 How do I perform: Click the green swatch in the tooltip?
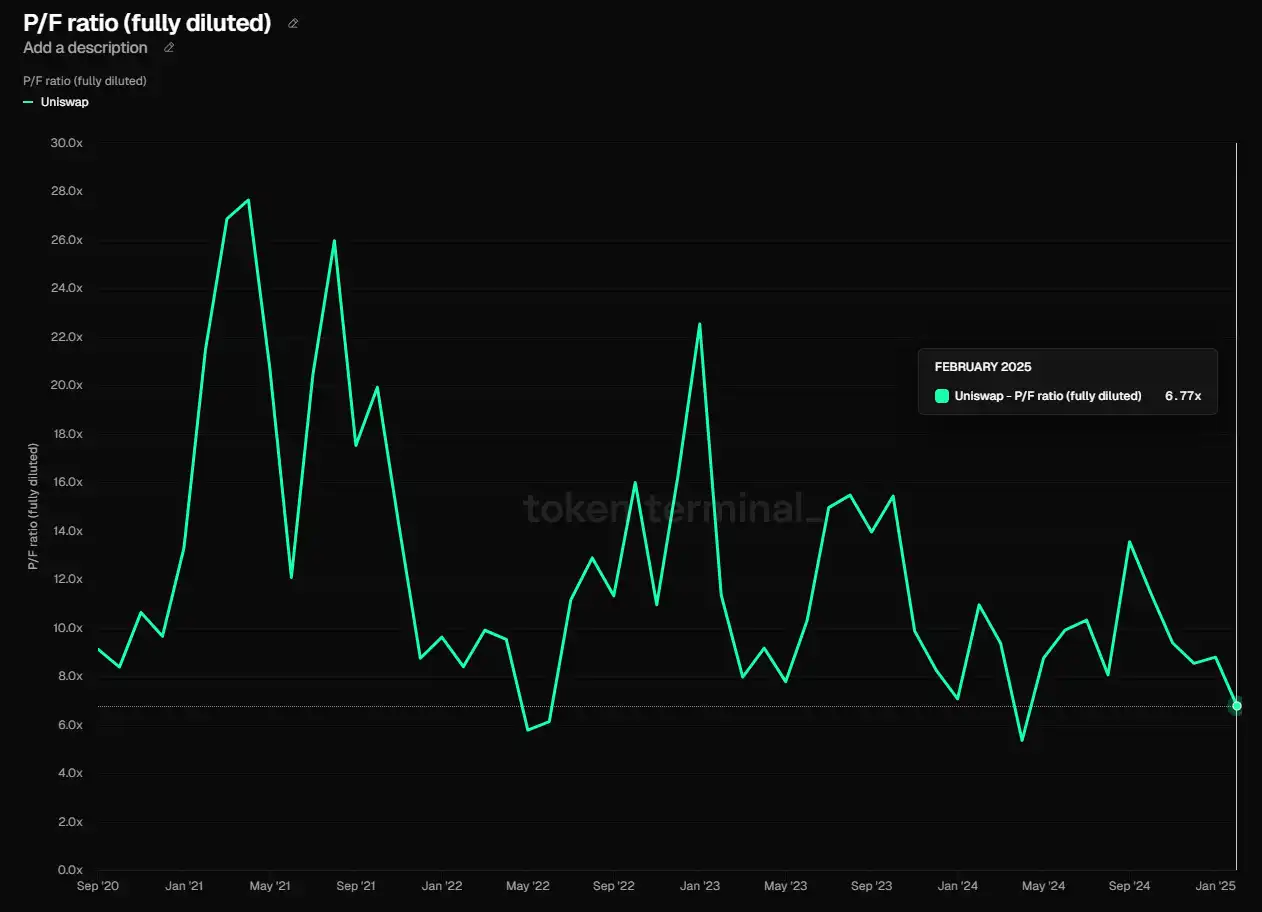point(941,396)
